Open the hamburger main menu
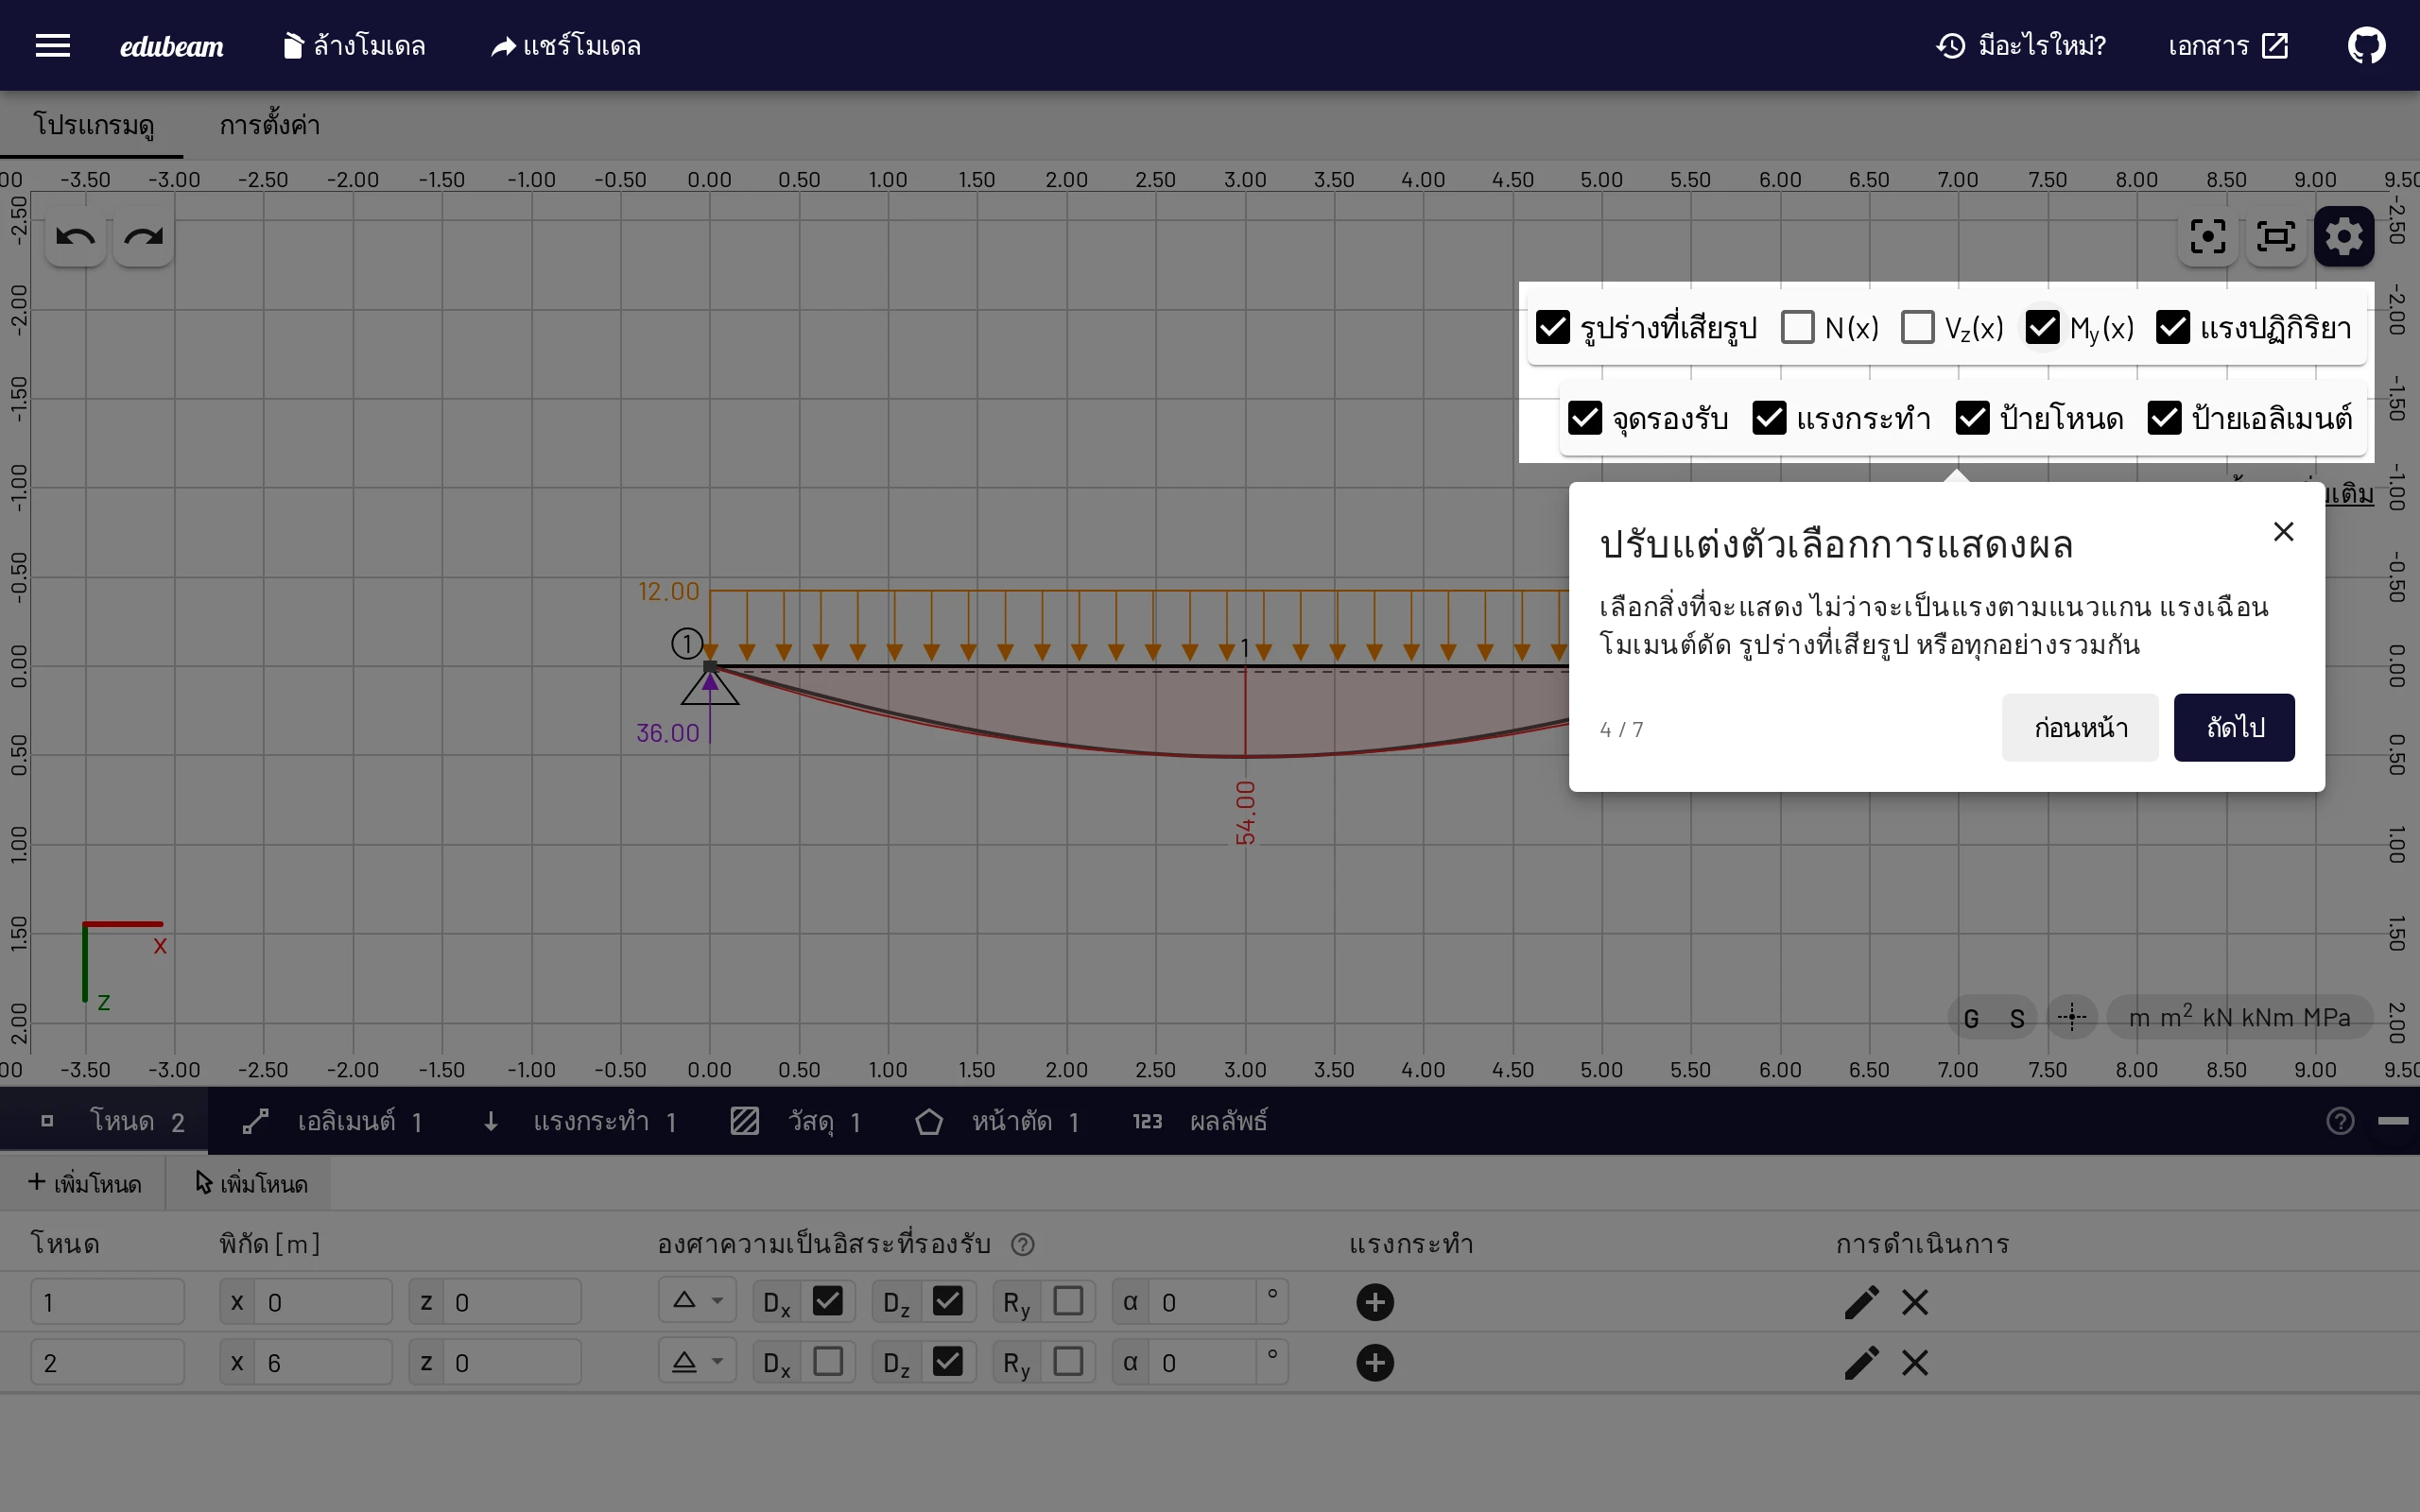The height and width of the screenshot is (1512, 2420). (x=53, y=46)
